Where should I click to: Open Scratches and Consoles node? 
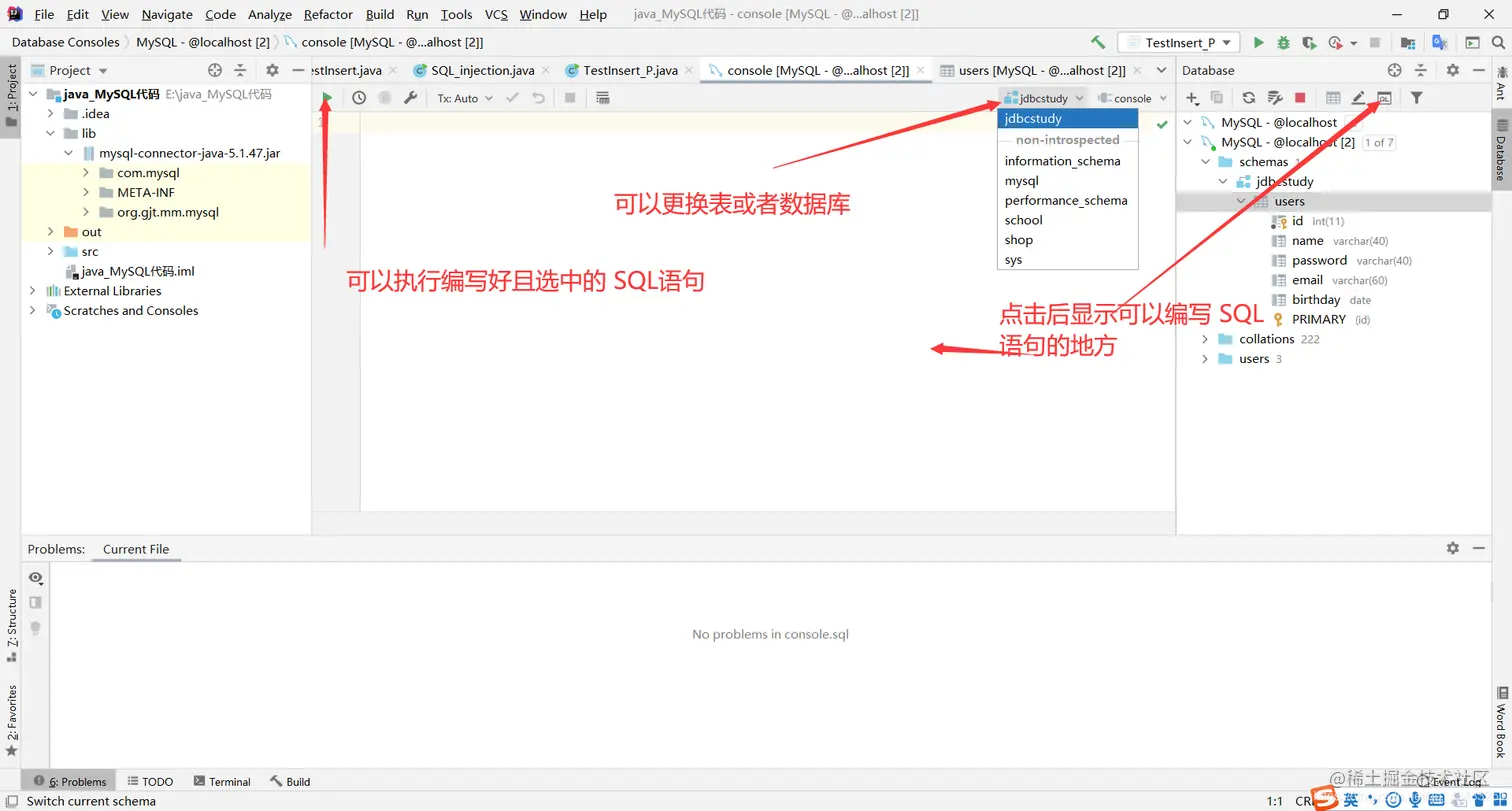click(x=131, y=311)
